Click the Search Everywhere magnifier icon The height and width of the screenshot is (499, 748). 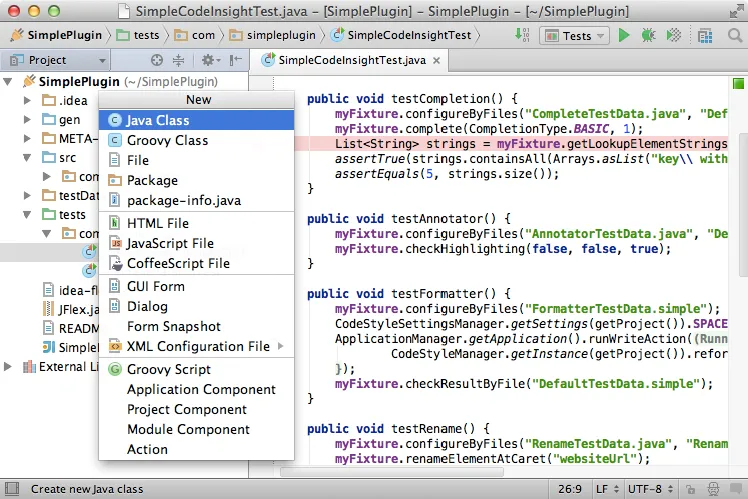tap(735, 35)
